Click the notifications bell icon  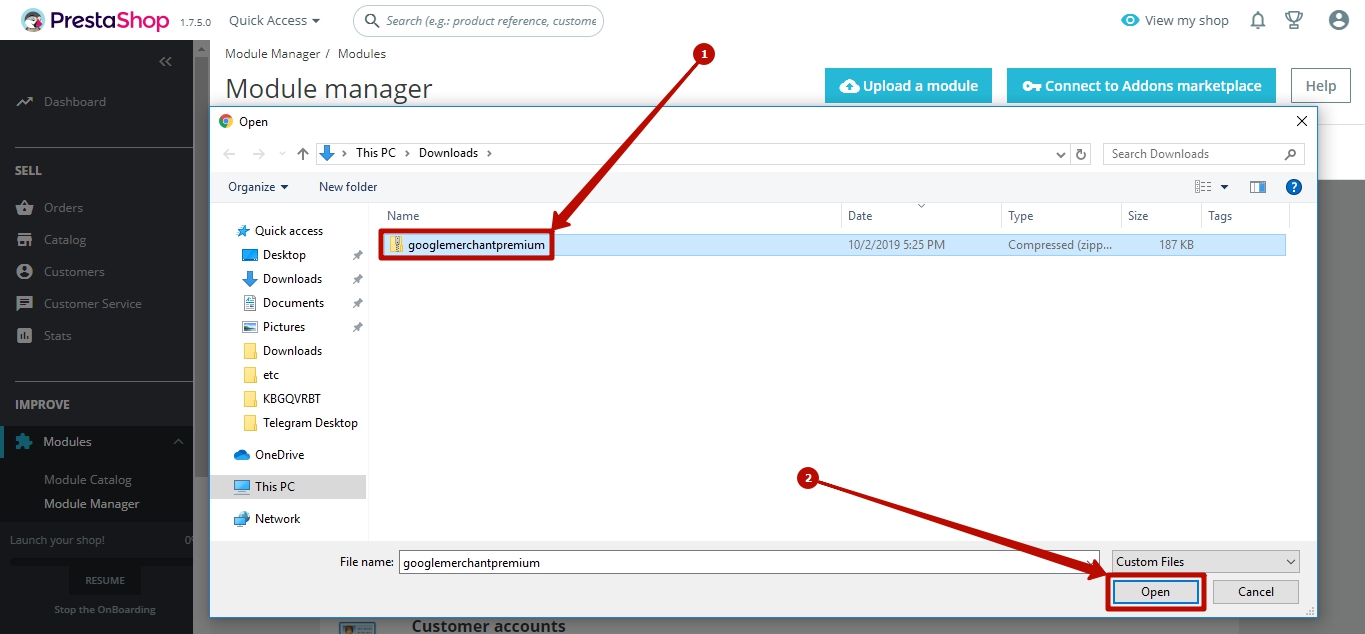pyautogui.click(x=1258, y=20)
